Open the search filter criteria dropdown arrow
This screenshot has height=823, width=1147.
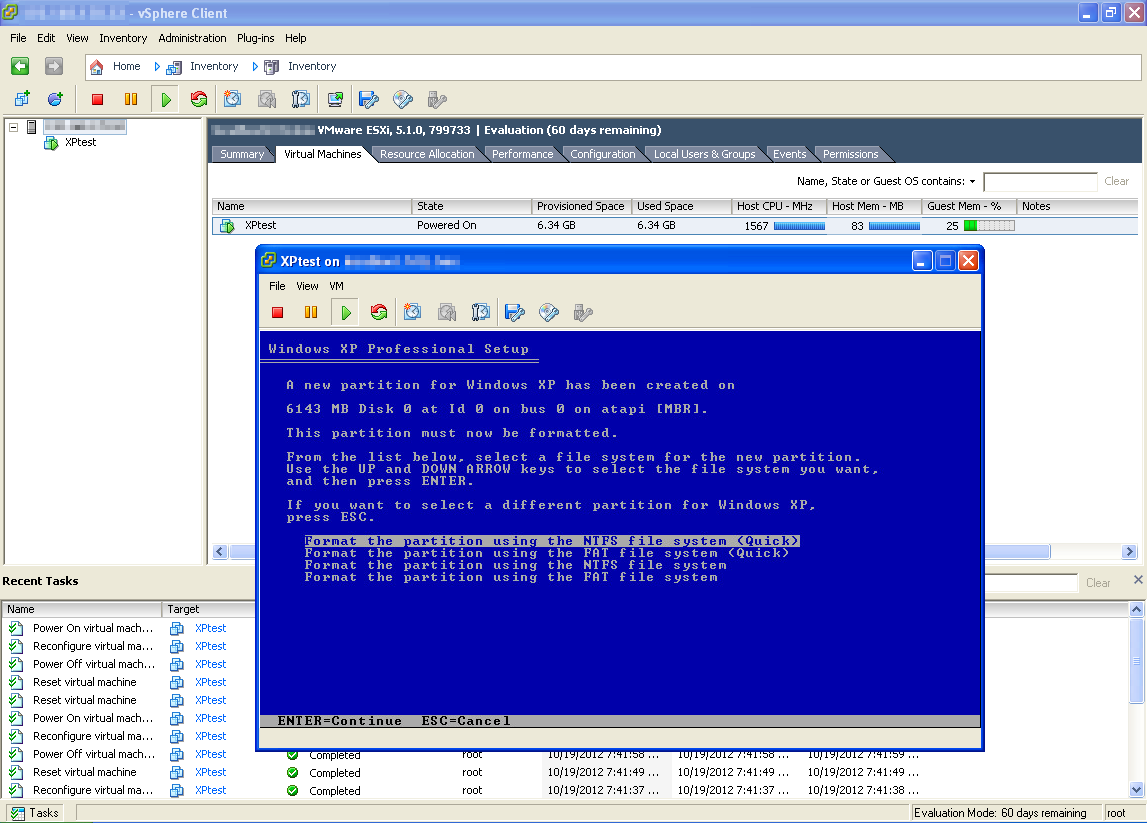pos(972,181)
